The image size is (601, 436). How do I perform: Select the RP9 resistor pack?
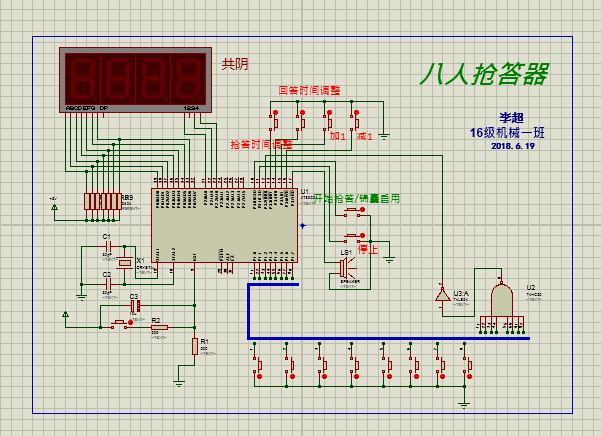point(102,202)
